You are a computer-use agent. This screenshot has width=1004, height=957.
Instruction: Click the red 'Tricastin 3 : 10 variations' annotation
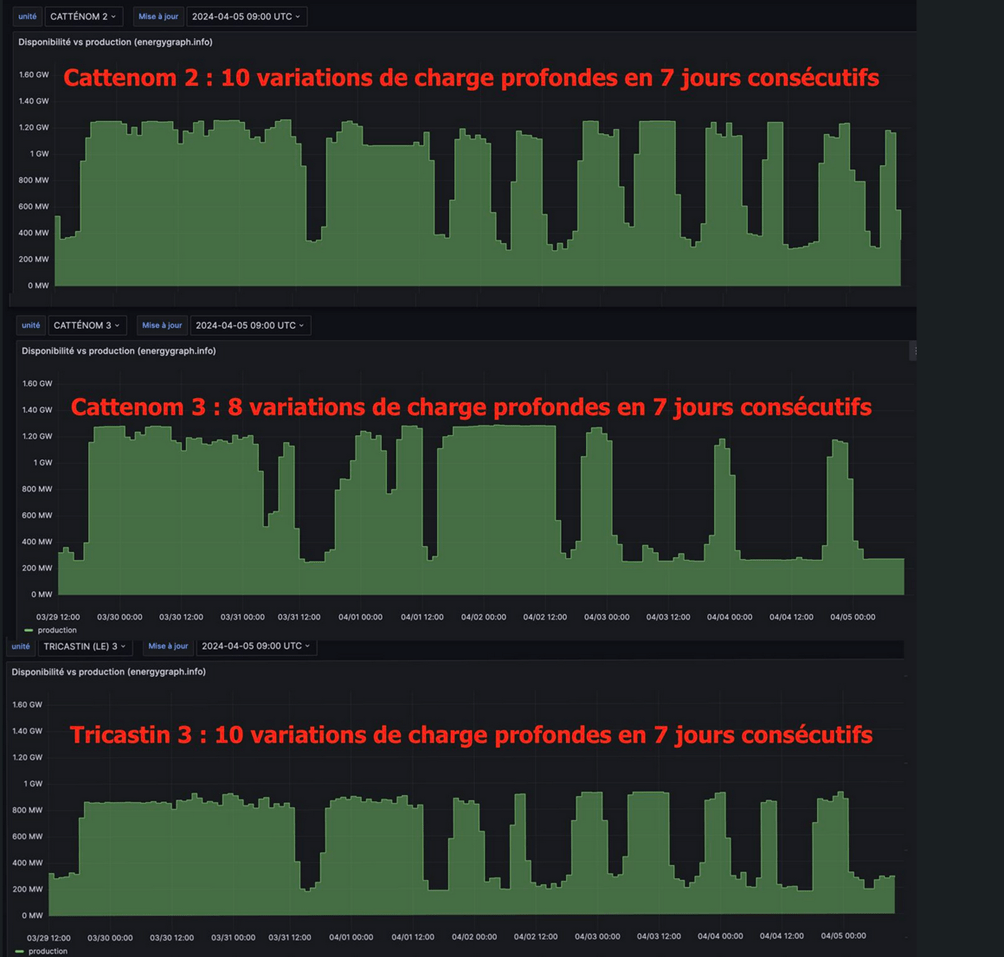pyautogui.click(x=471, y=735)
